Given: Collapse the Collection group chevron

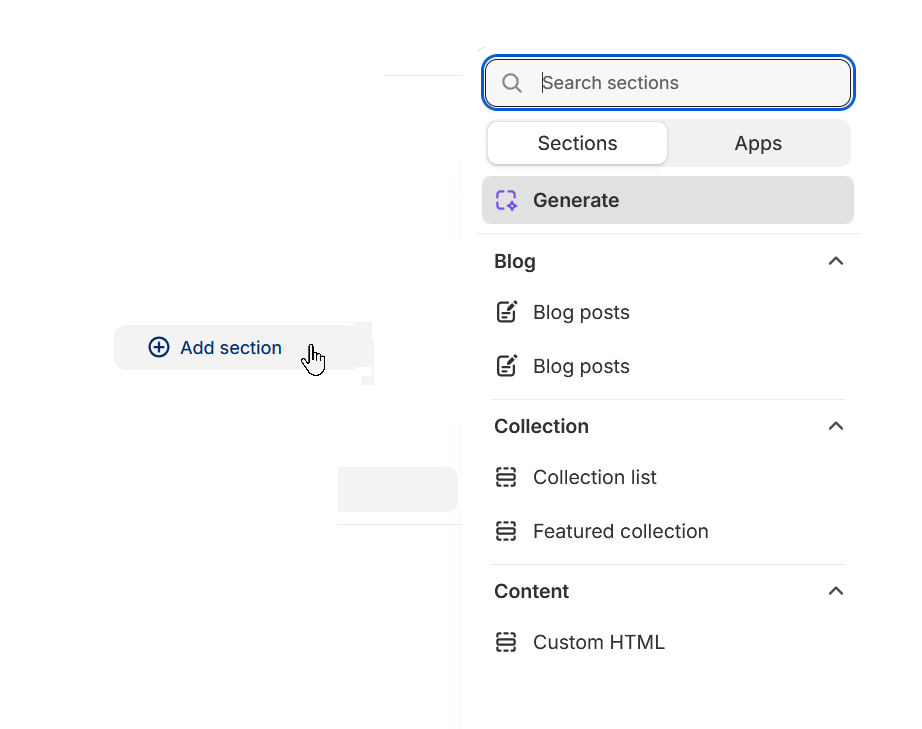Looking at the screenshot, I should coord(836,426).
